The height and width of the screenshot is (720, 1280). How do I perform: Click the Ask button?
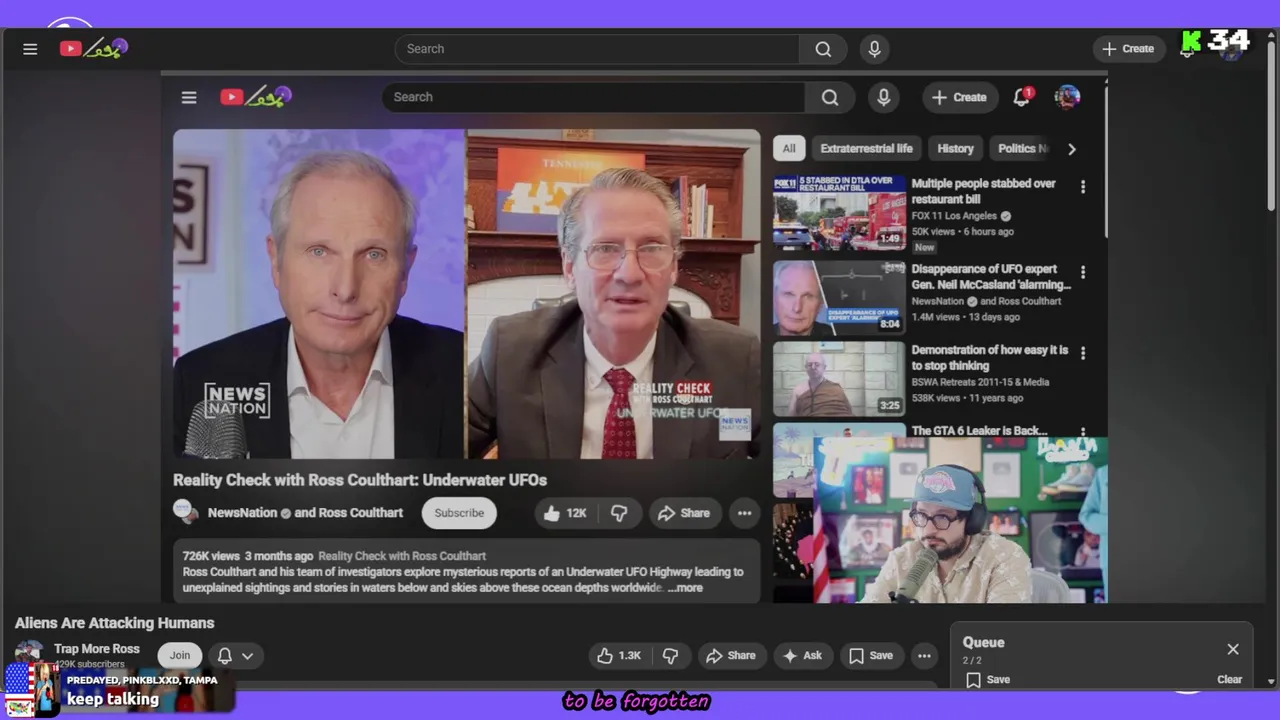[x=802, y=656]
